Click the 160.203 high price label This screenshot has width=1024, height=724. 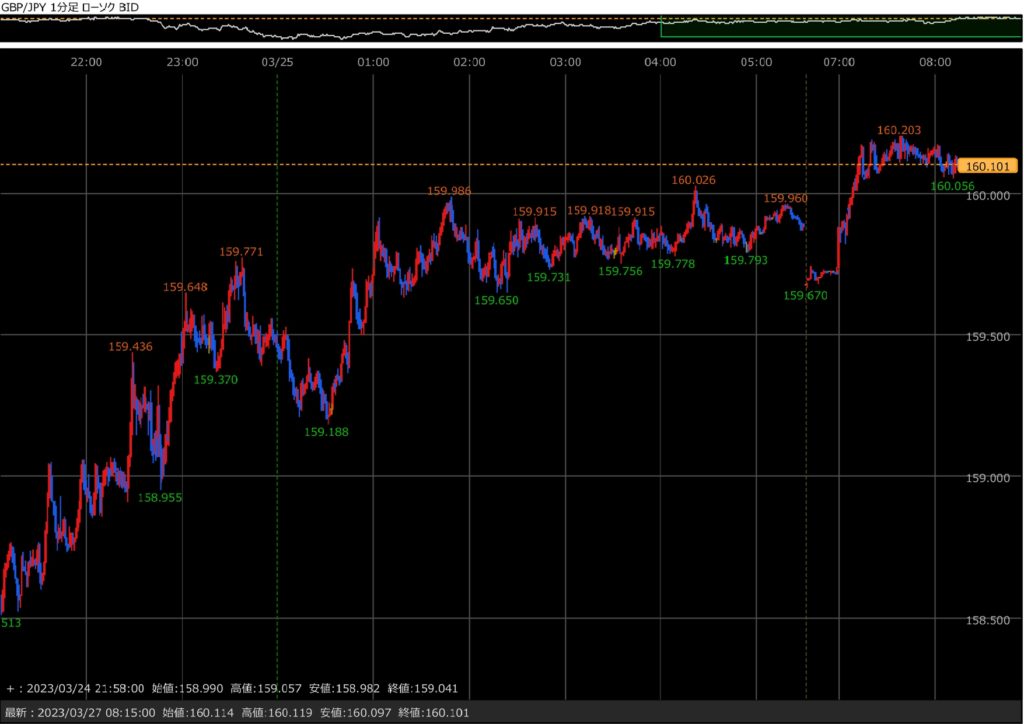point(899,130)
